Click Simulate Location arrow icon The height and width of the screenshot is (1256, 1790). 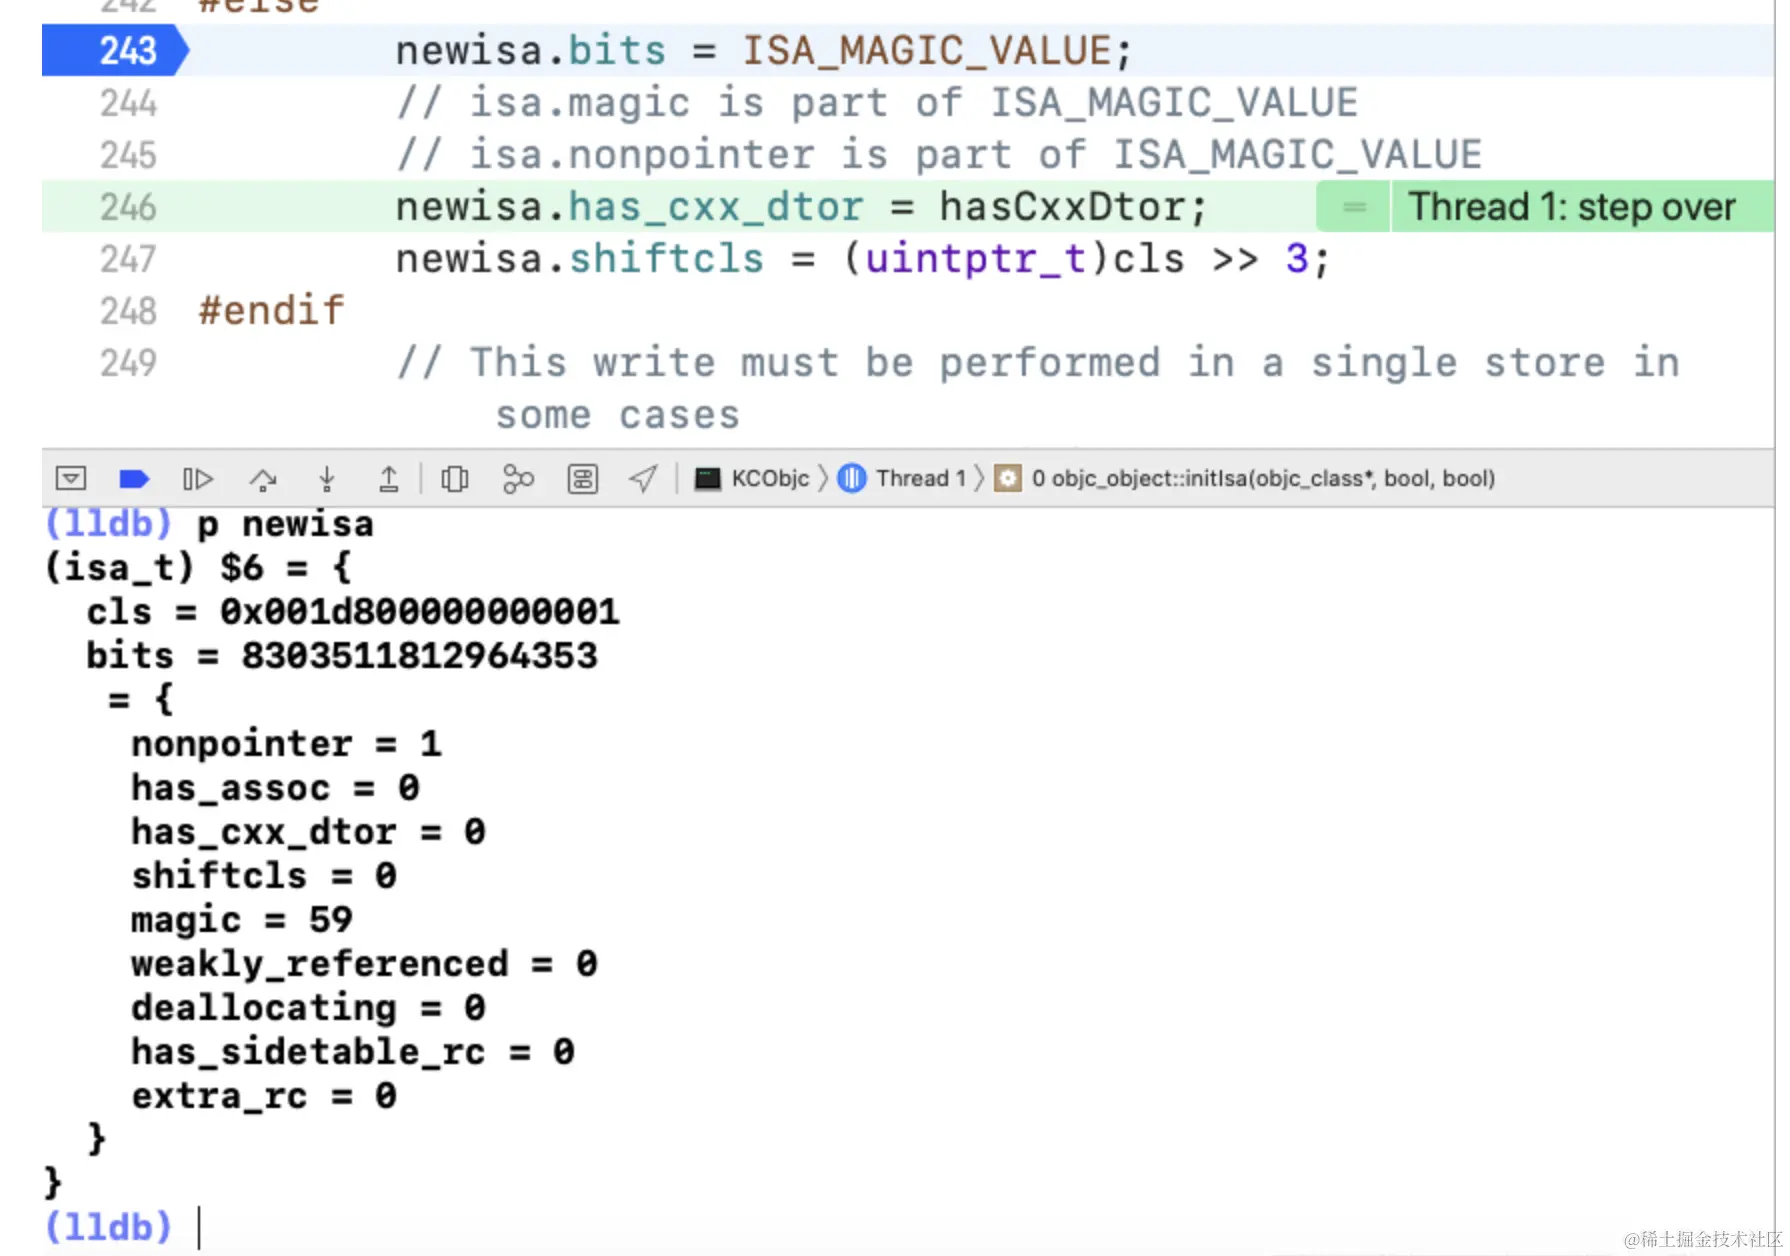643,479
